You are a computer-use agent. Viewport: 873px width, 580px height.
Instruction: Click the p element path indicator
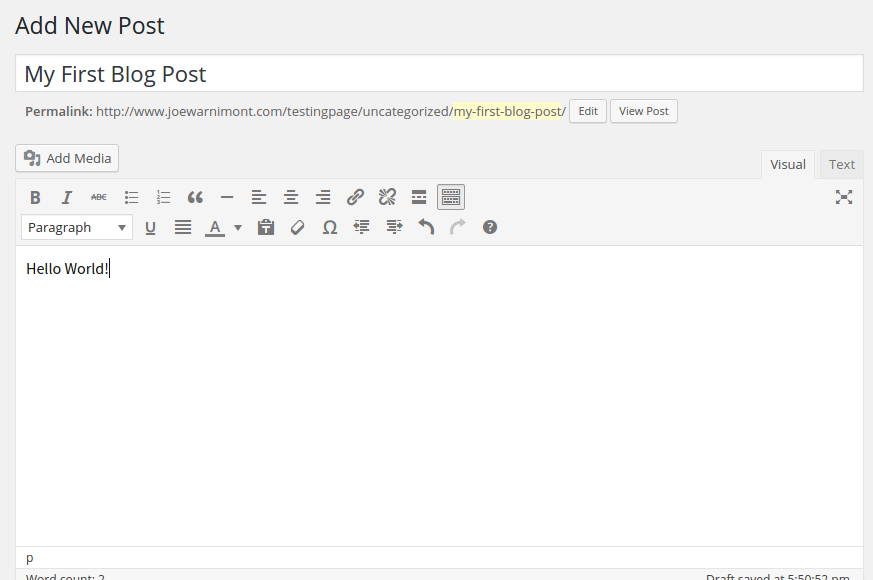coord(30,558)
